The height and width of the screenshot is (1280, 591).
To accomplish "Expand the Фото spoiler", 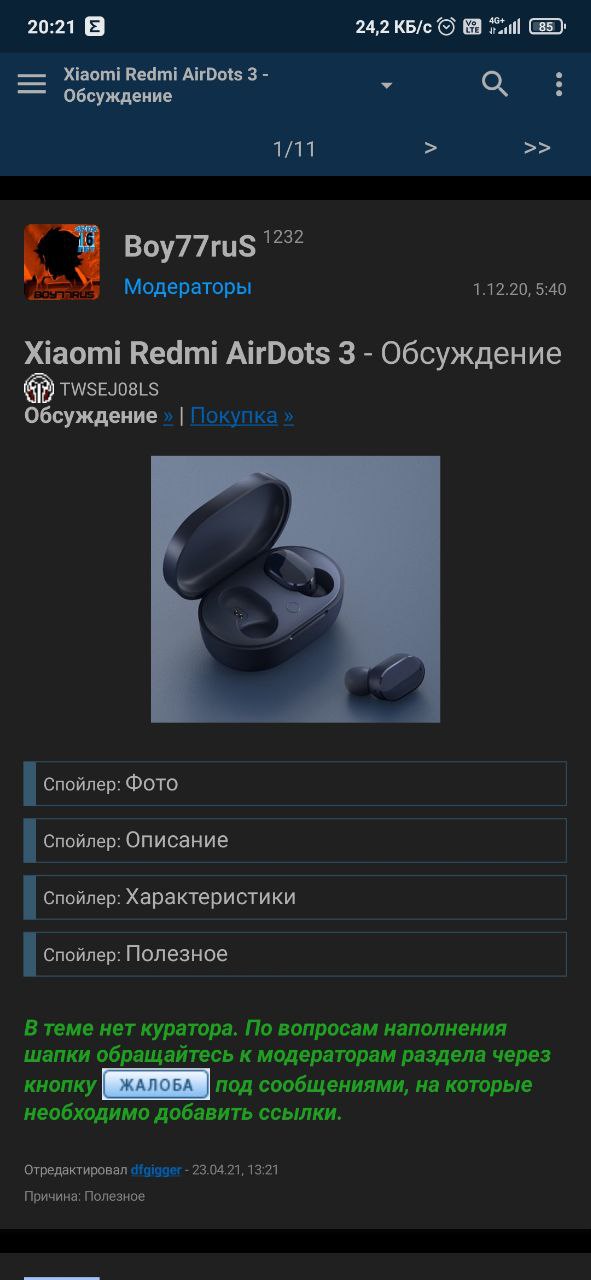I will tap(295, 784).
